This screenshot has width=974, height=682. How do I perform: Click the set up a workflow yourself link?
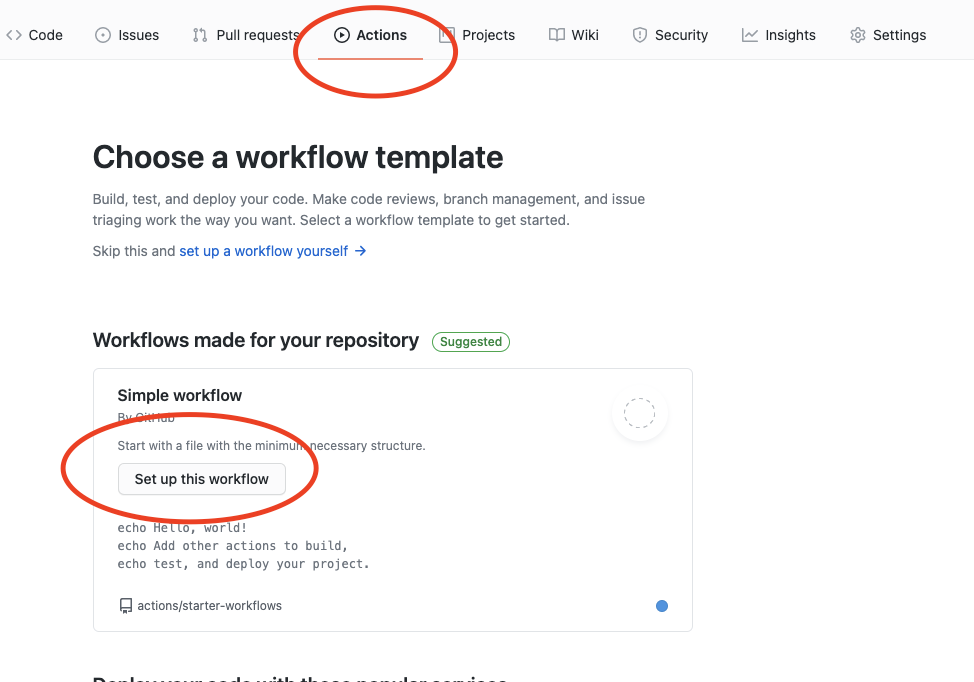[263, 251]
